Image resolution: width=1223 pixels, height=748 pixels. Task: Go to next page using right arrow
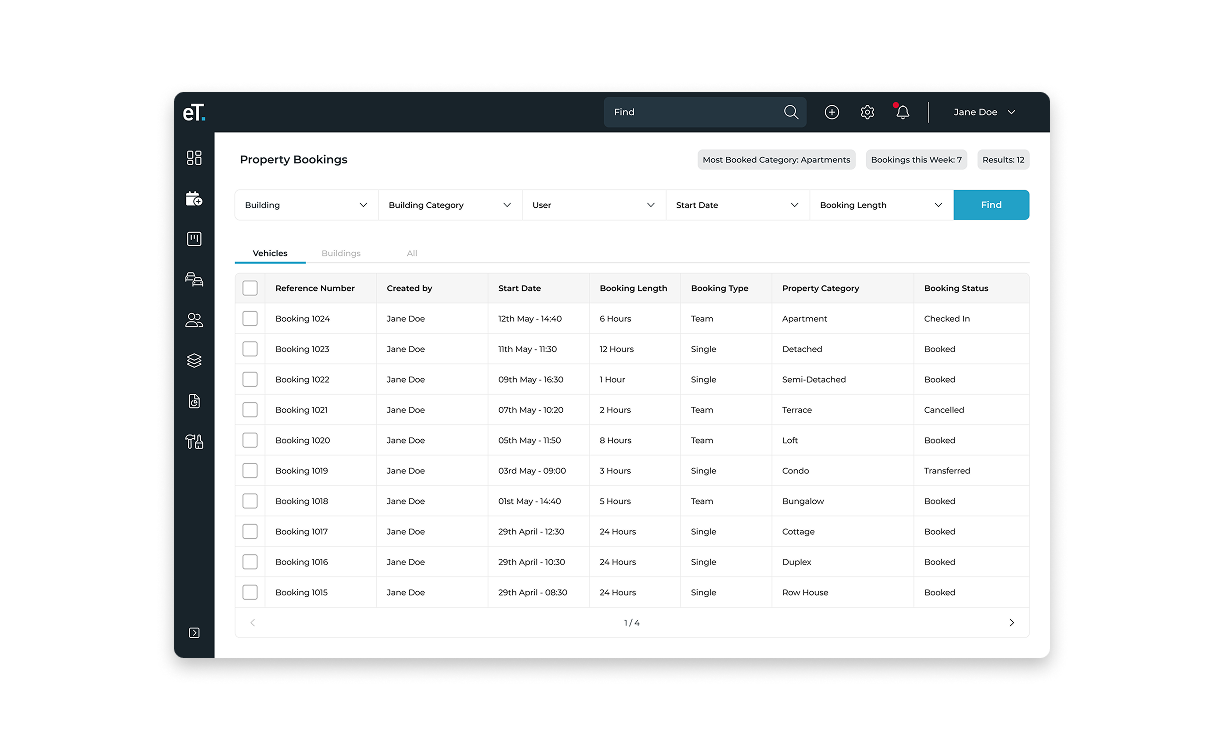pyautogui.click(x=1011, y=623)
